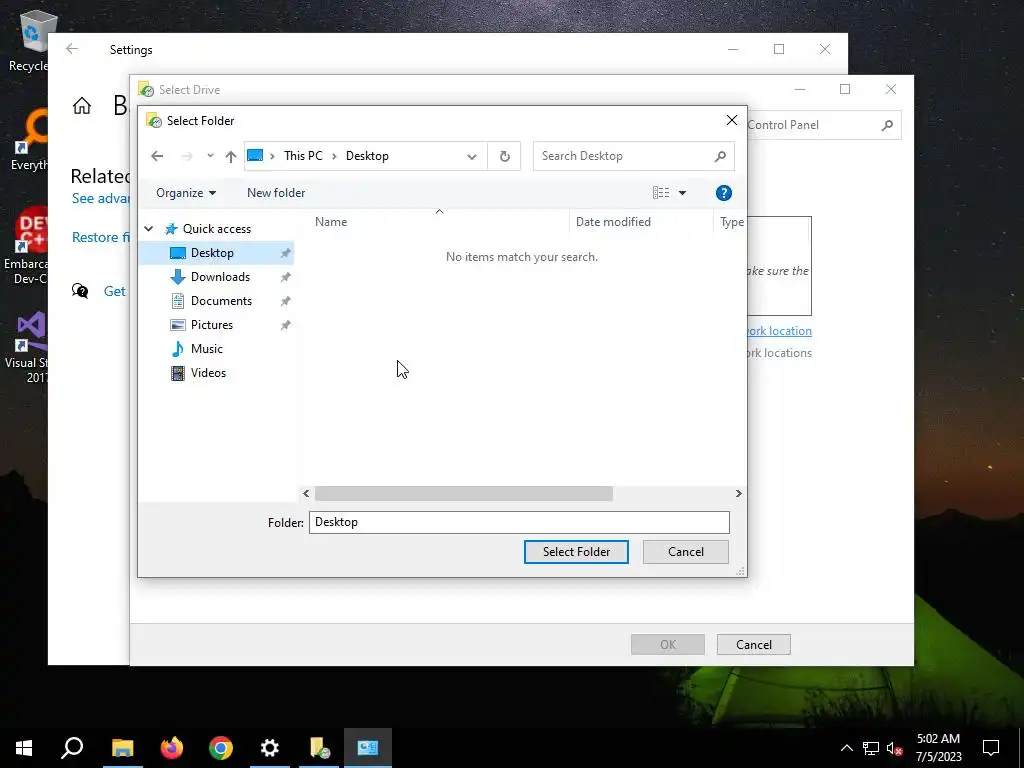Viewport: 1024px width, 768px height.
Task: Click horizontal scrollbar left arrow
Action: (306, 494)
